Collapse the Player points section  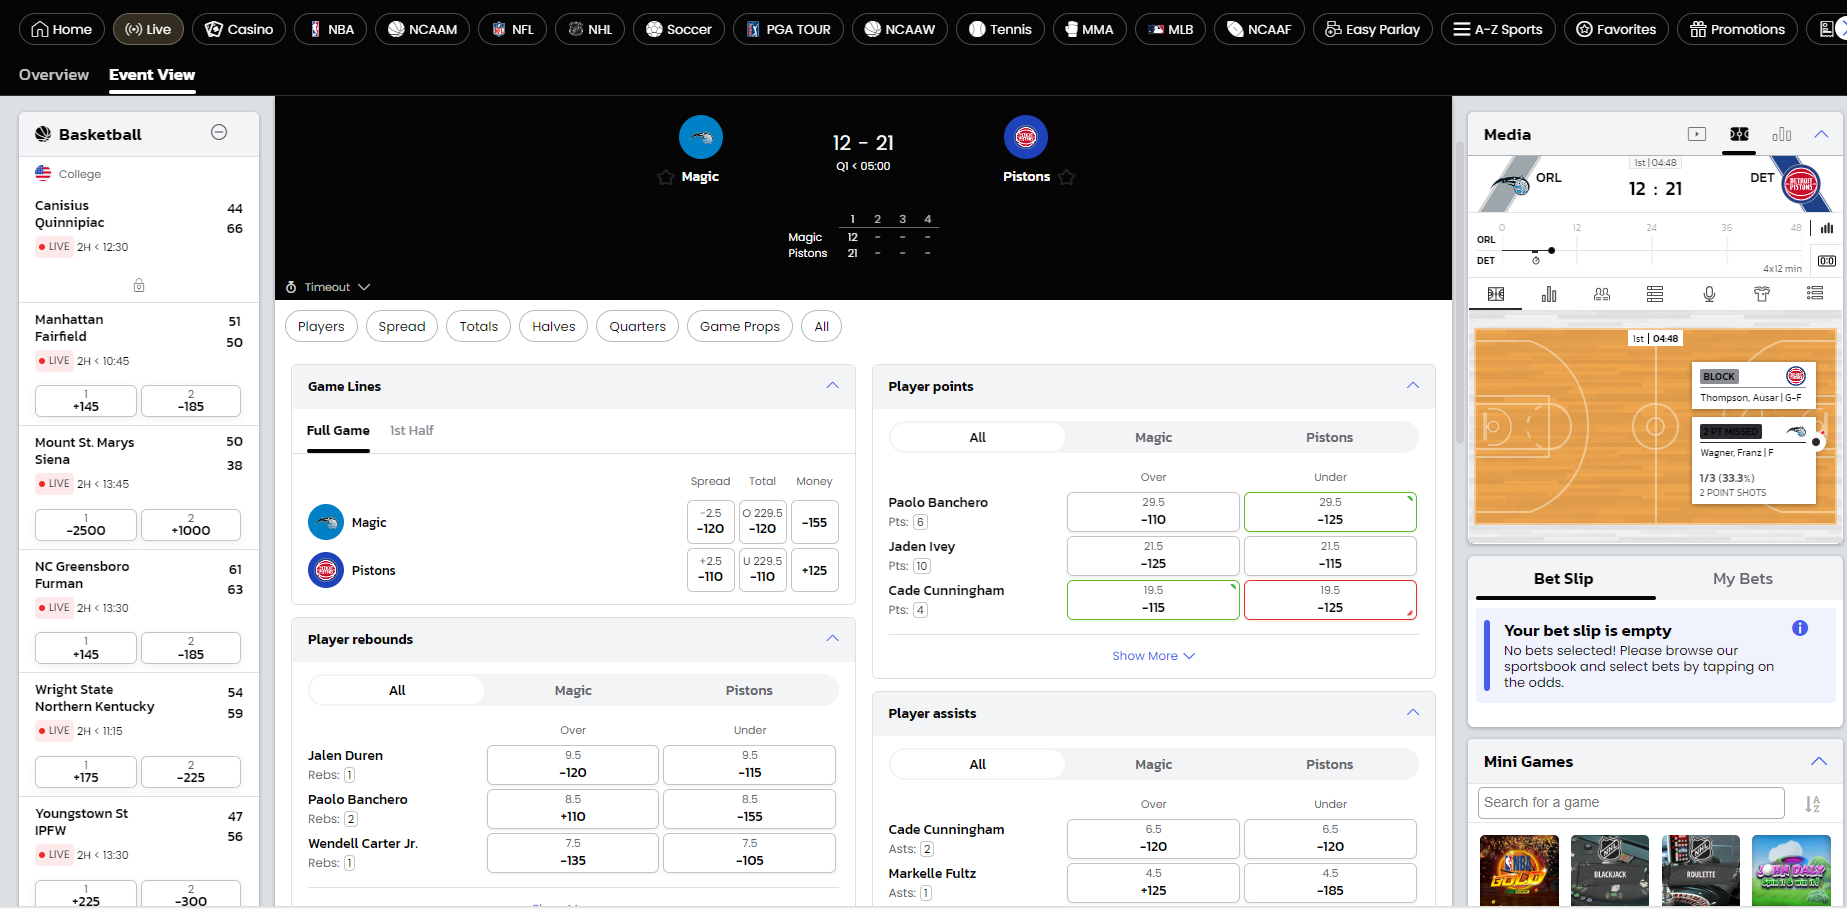pos(1413,386)
